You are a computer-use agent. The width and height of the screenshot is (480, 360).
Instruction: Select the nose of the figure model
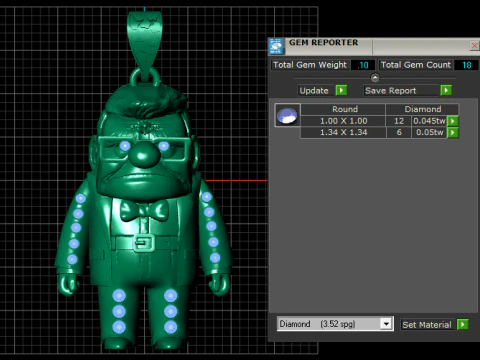(x=143, y=155)
